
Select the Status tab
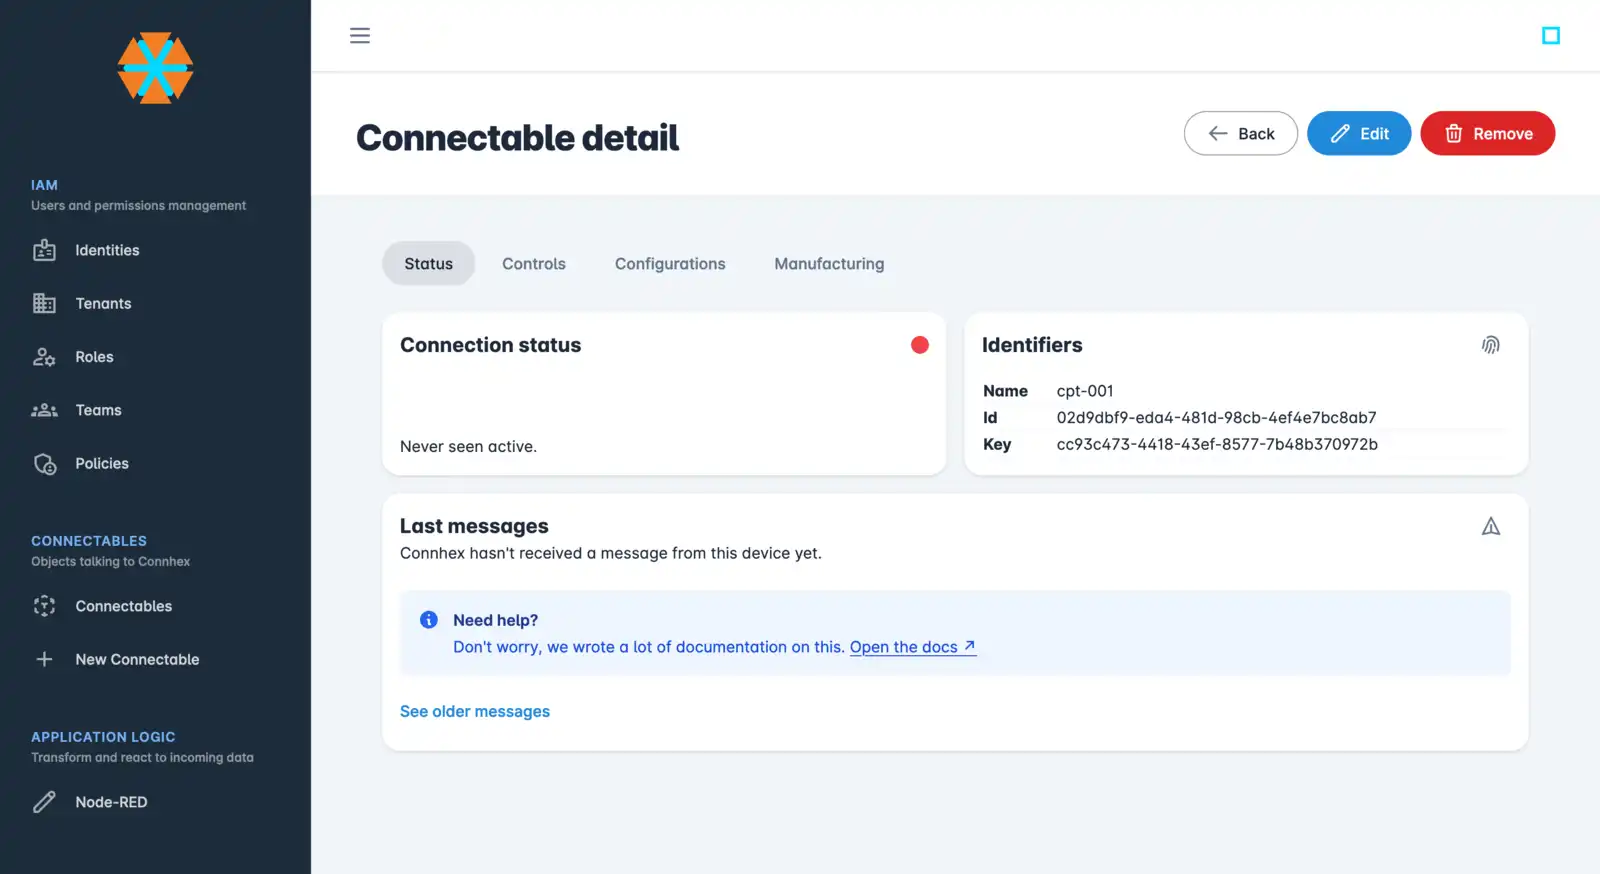[x=428, y=264]
